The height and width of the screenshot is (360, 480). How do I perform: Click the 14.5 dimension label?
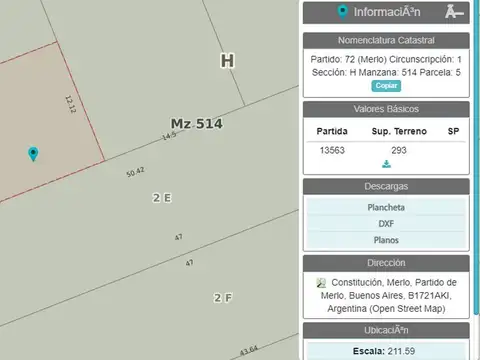click(169, 136)
